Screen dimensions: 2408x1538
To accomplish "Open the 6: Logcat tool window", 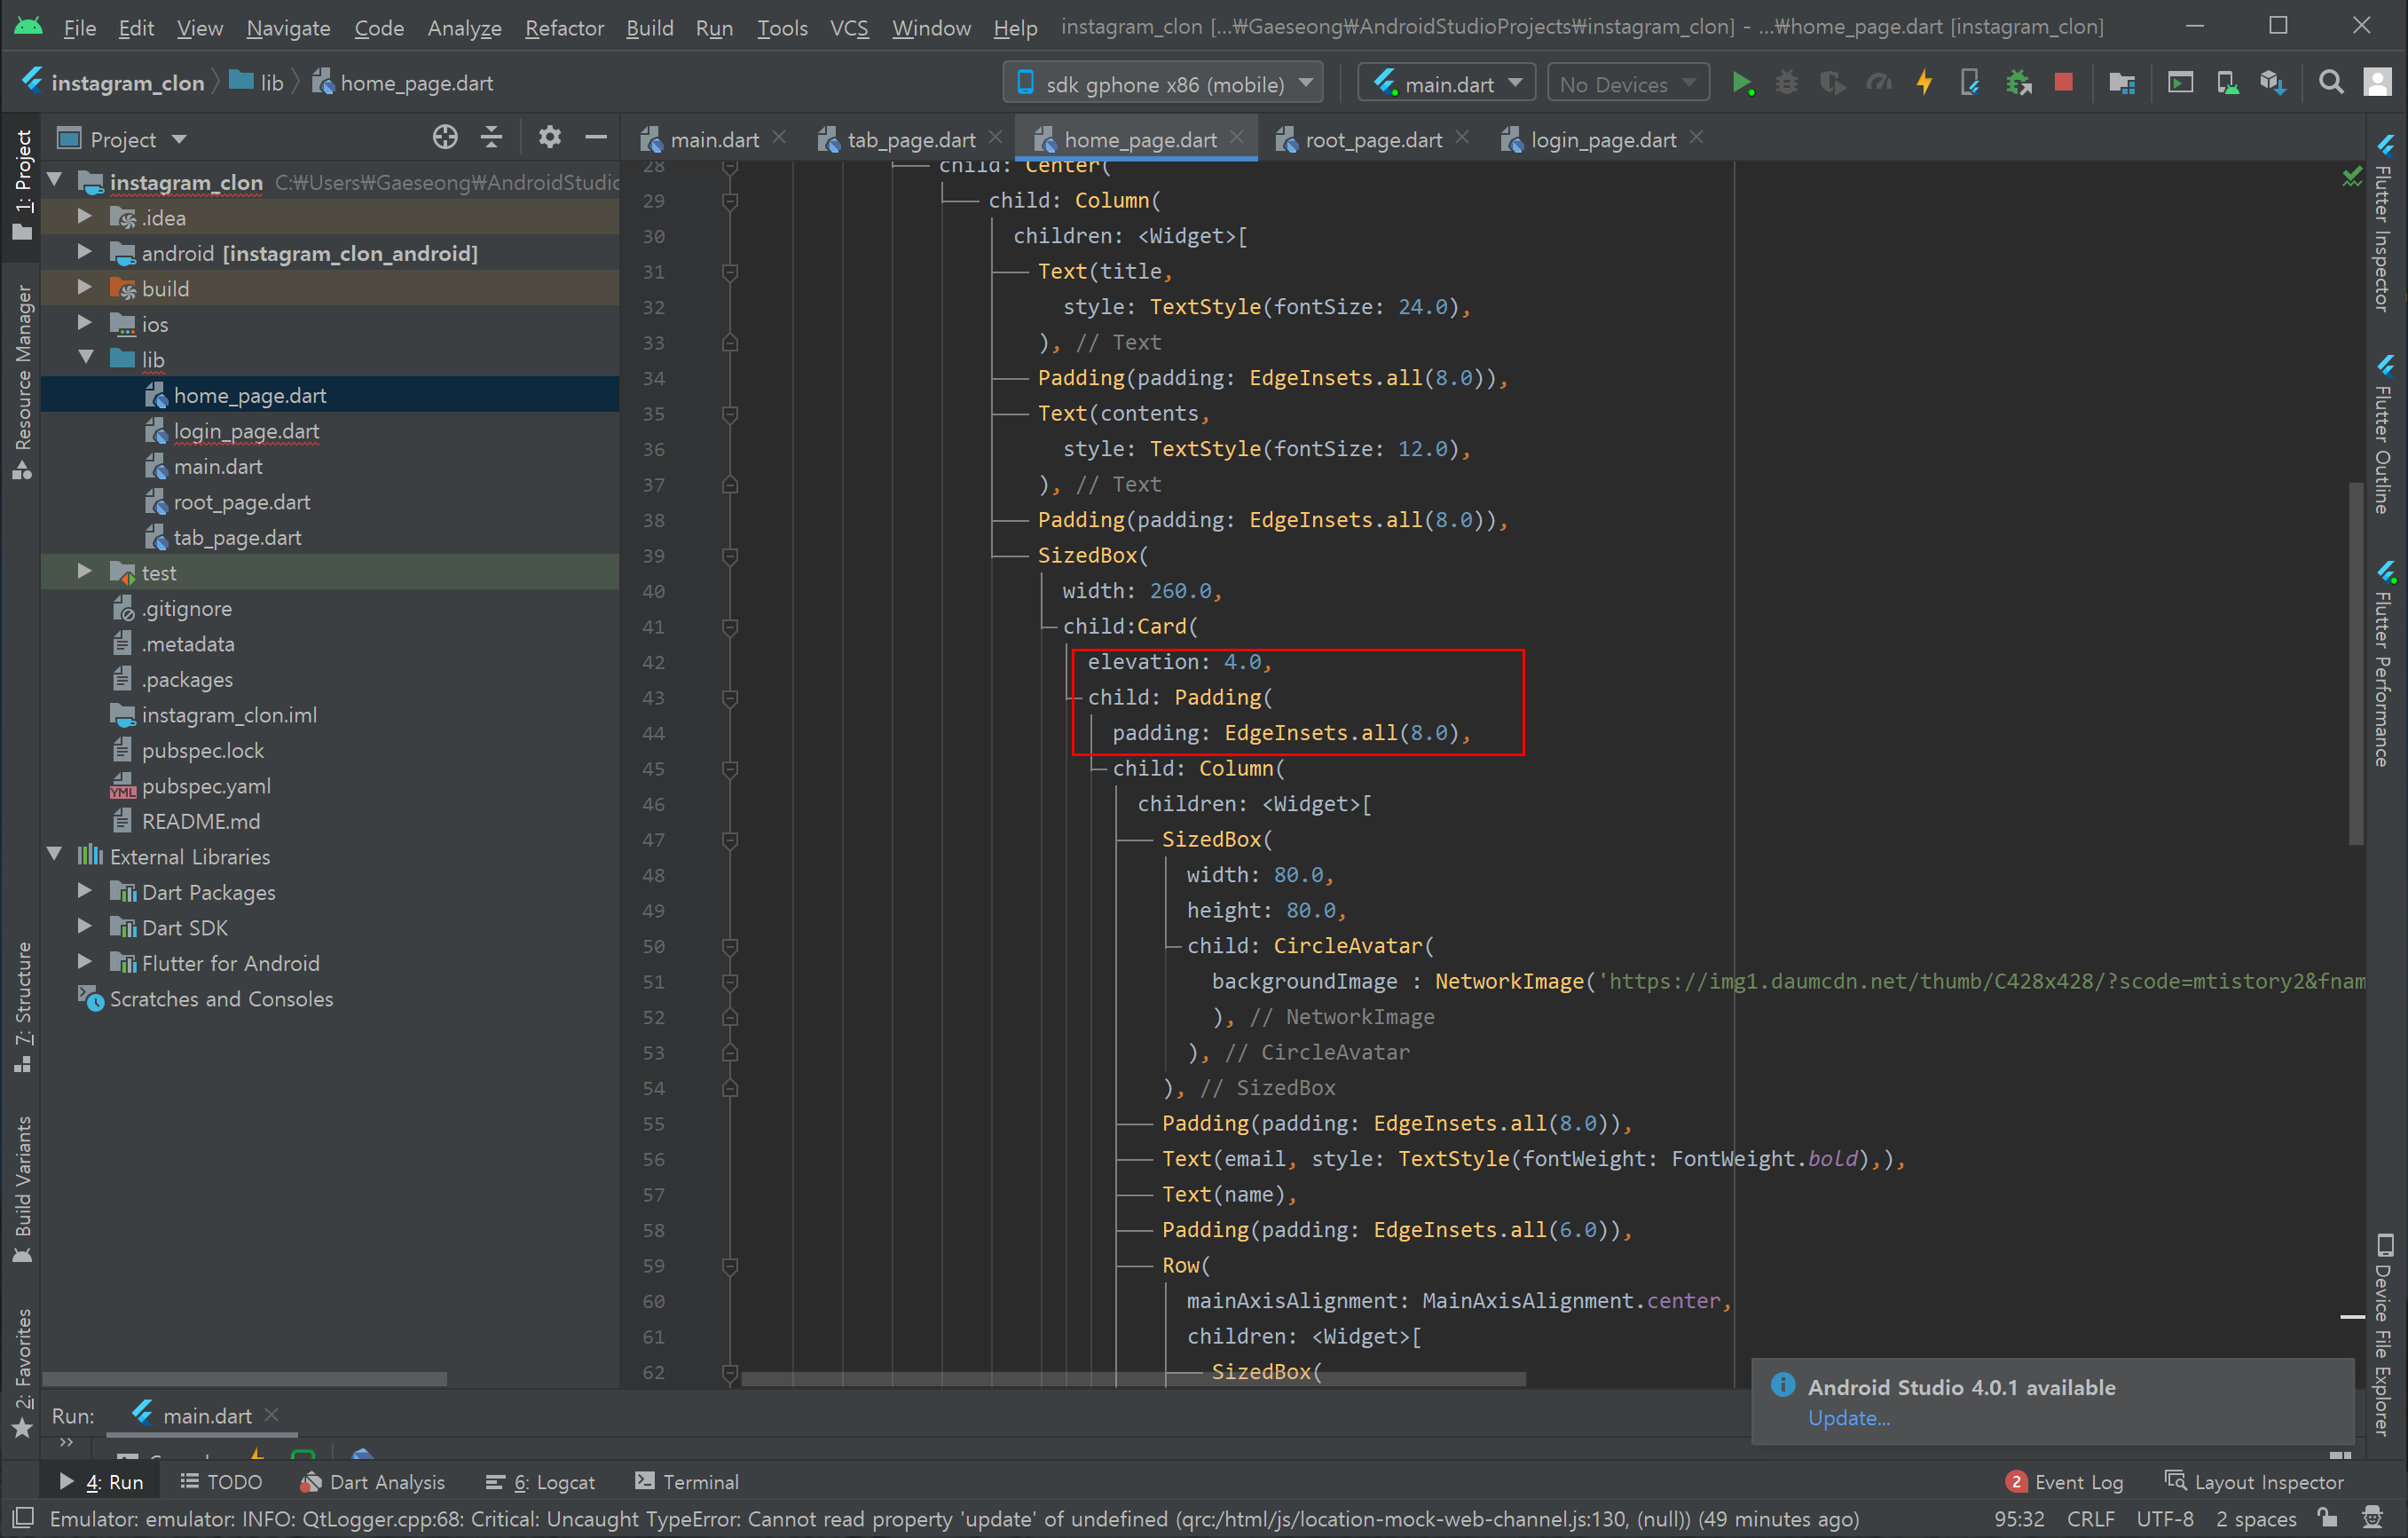I will coord(540,1482).
